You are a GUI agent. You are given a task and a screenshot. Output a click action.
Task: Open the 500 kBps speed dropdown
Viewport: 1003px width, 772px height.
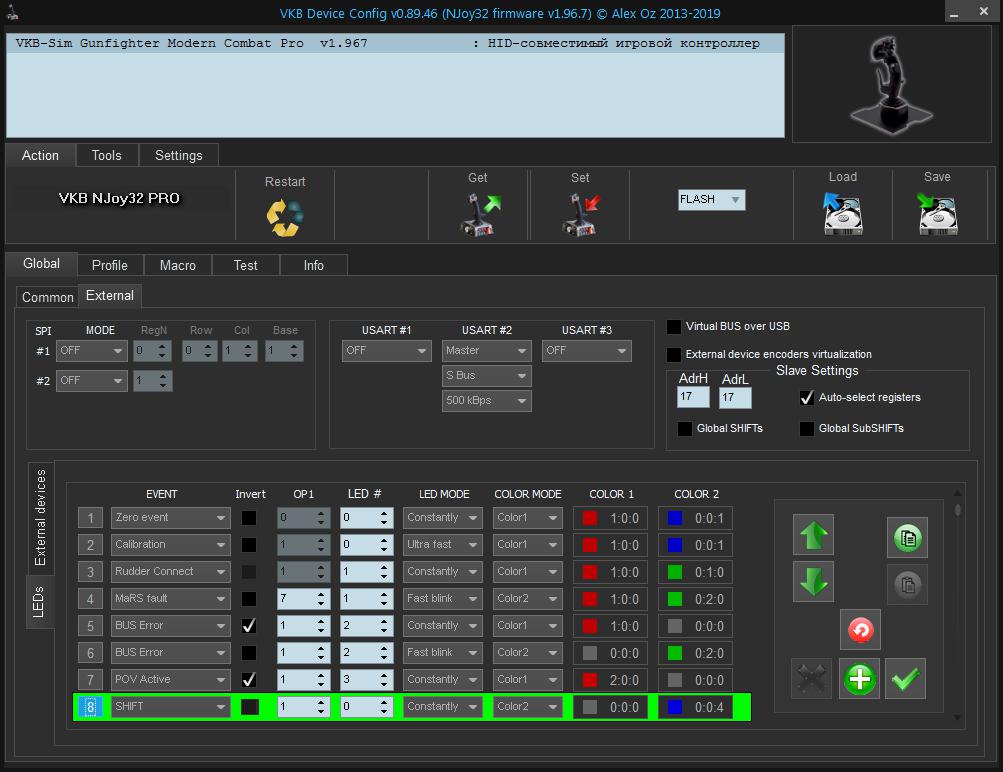[486, 400]
